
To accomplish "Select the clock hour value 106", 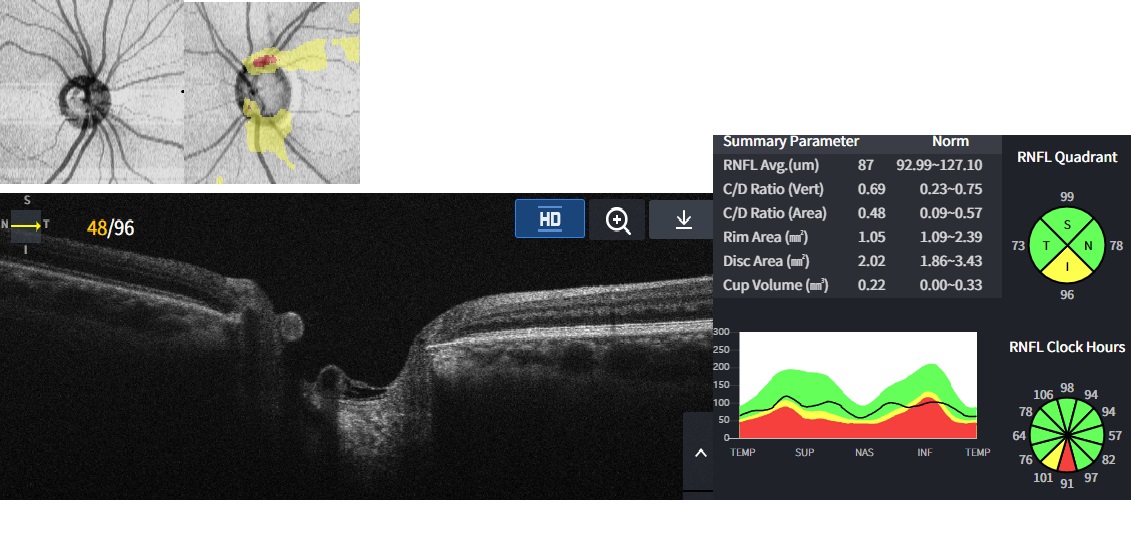I will [x=1043, y=394].
